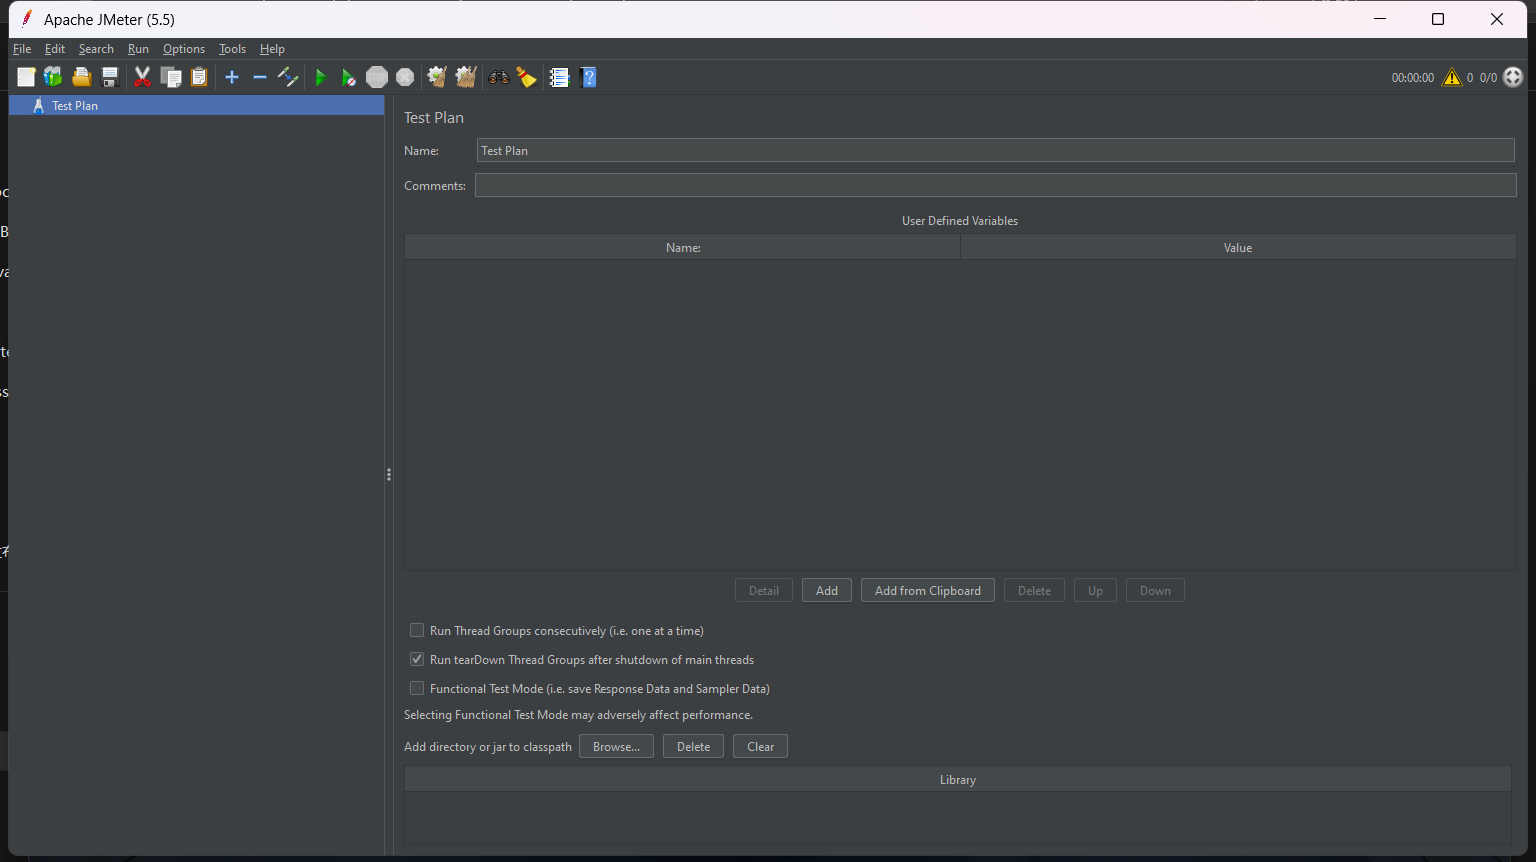The height and width of the screenshot is (862, 1536).
Task: Enable Run Thread Groups consecutively checkbox
Action: 417,631
